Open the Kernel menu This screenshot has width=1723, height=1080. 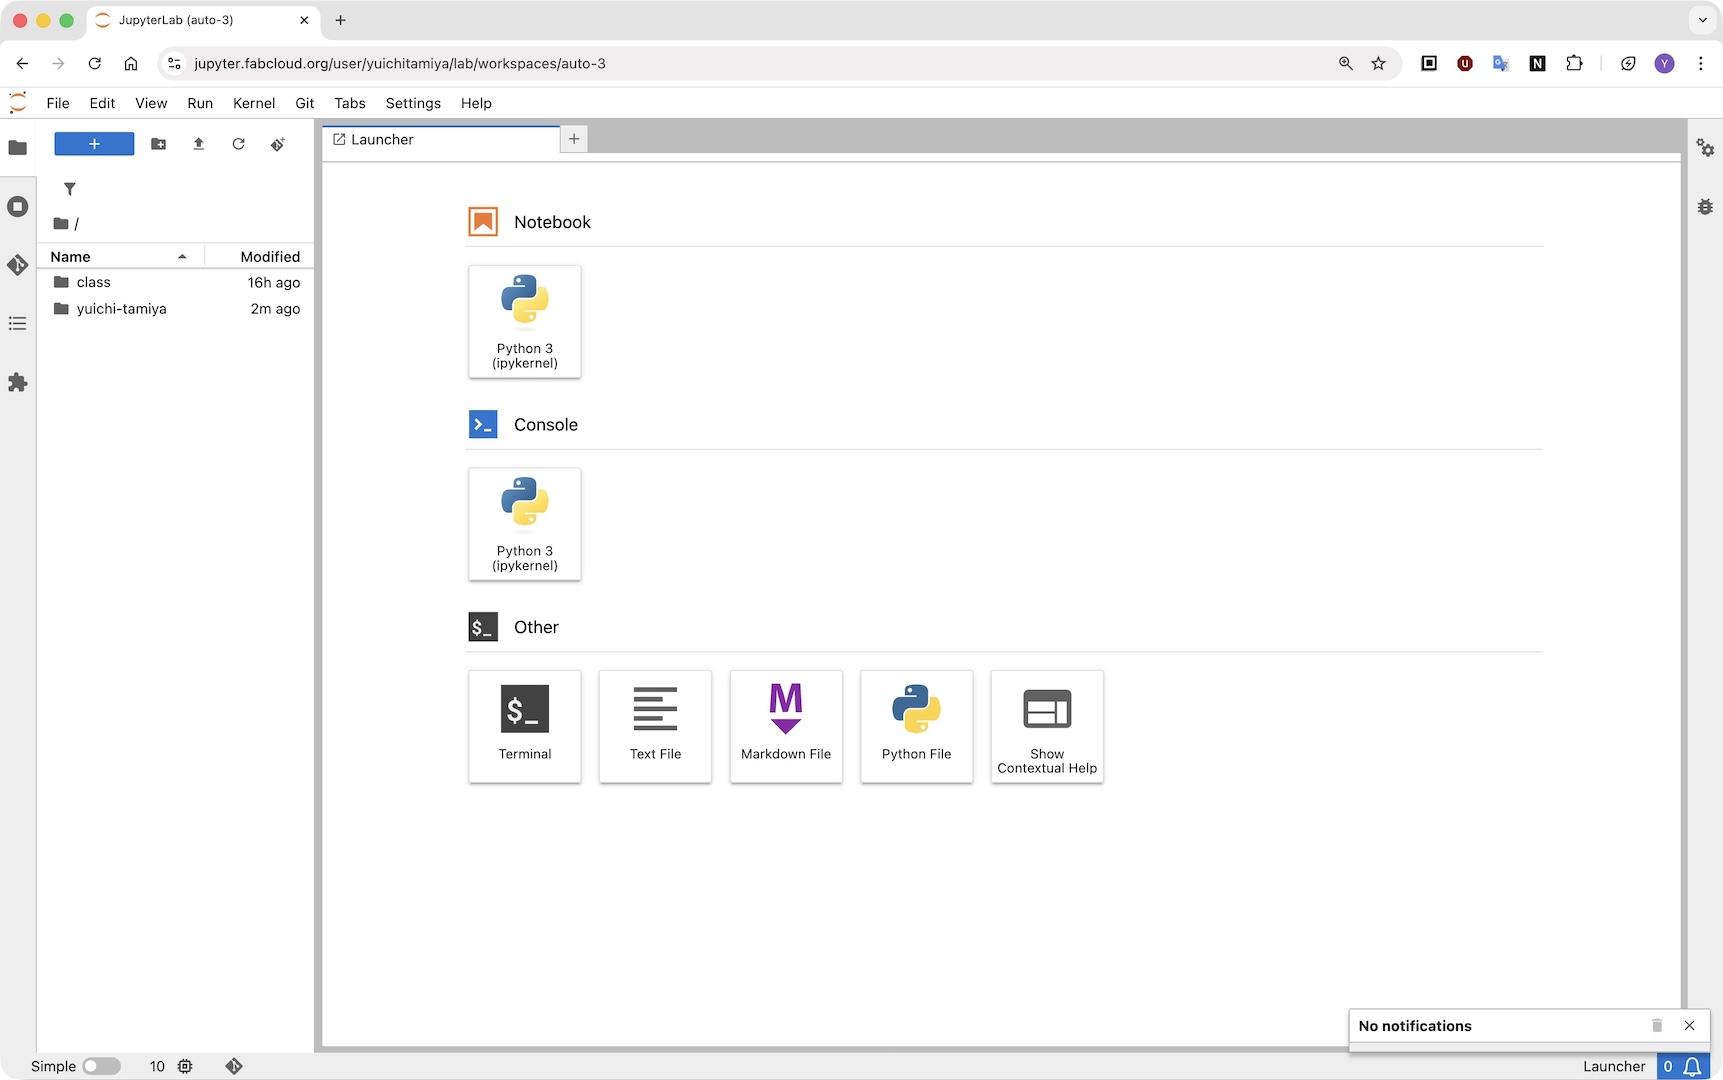[253, 103]
